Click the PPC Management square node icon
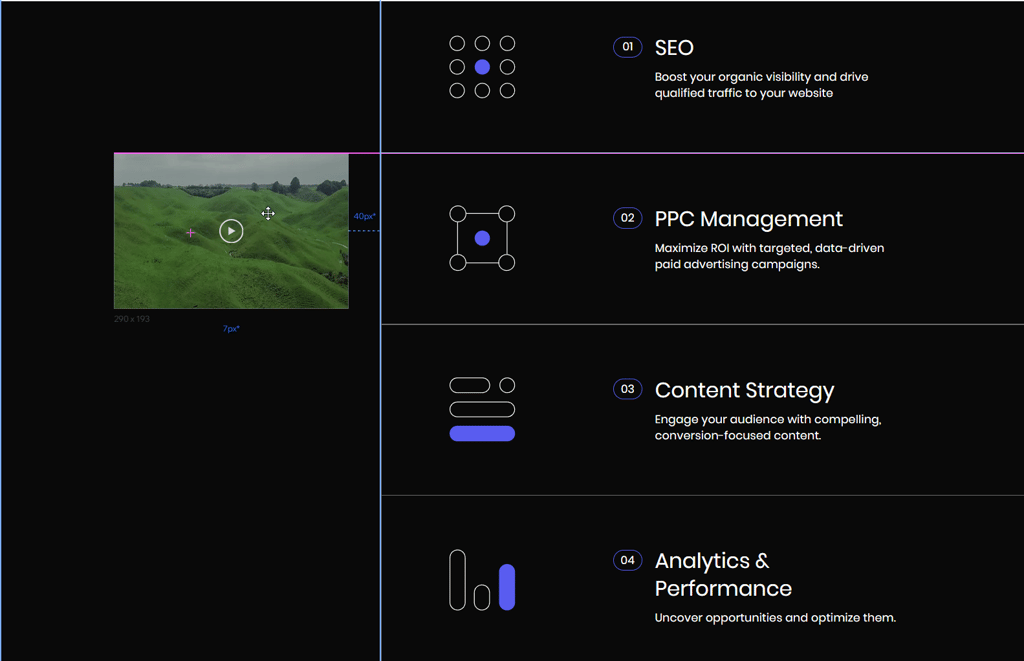The height and width of the screenshot is (661, 1024). pos(482,238)
